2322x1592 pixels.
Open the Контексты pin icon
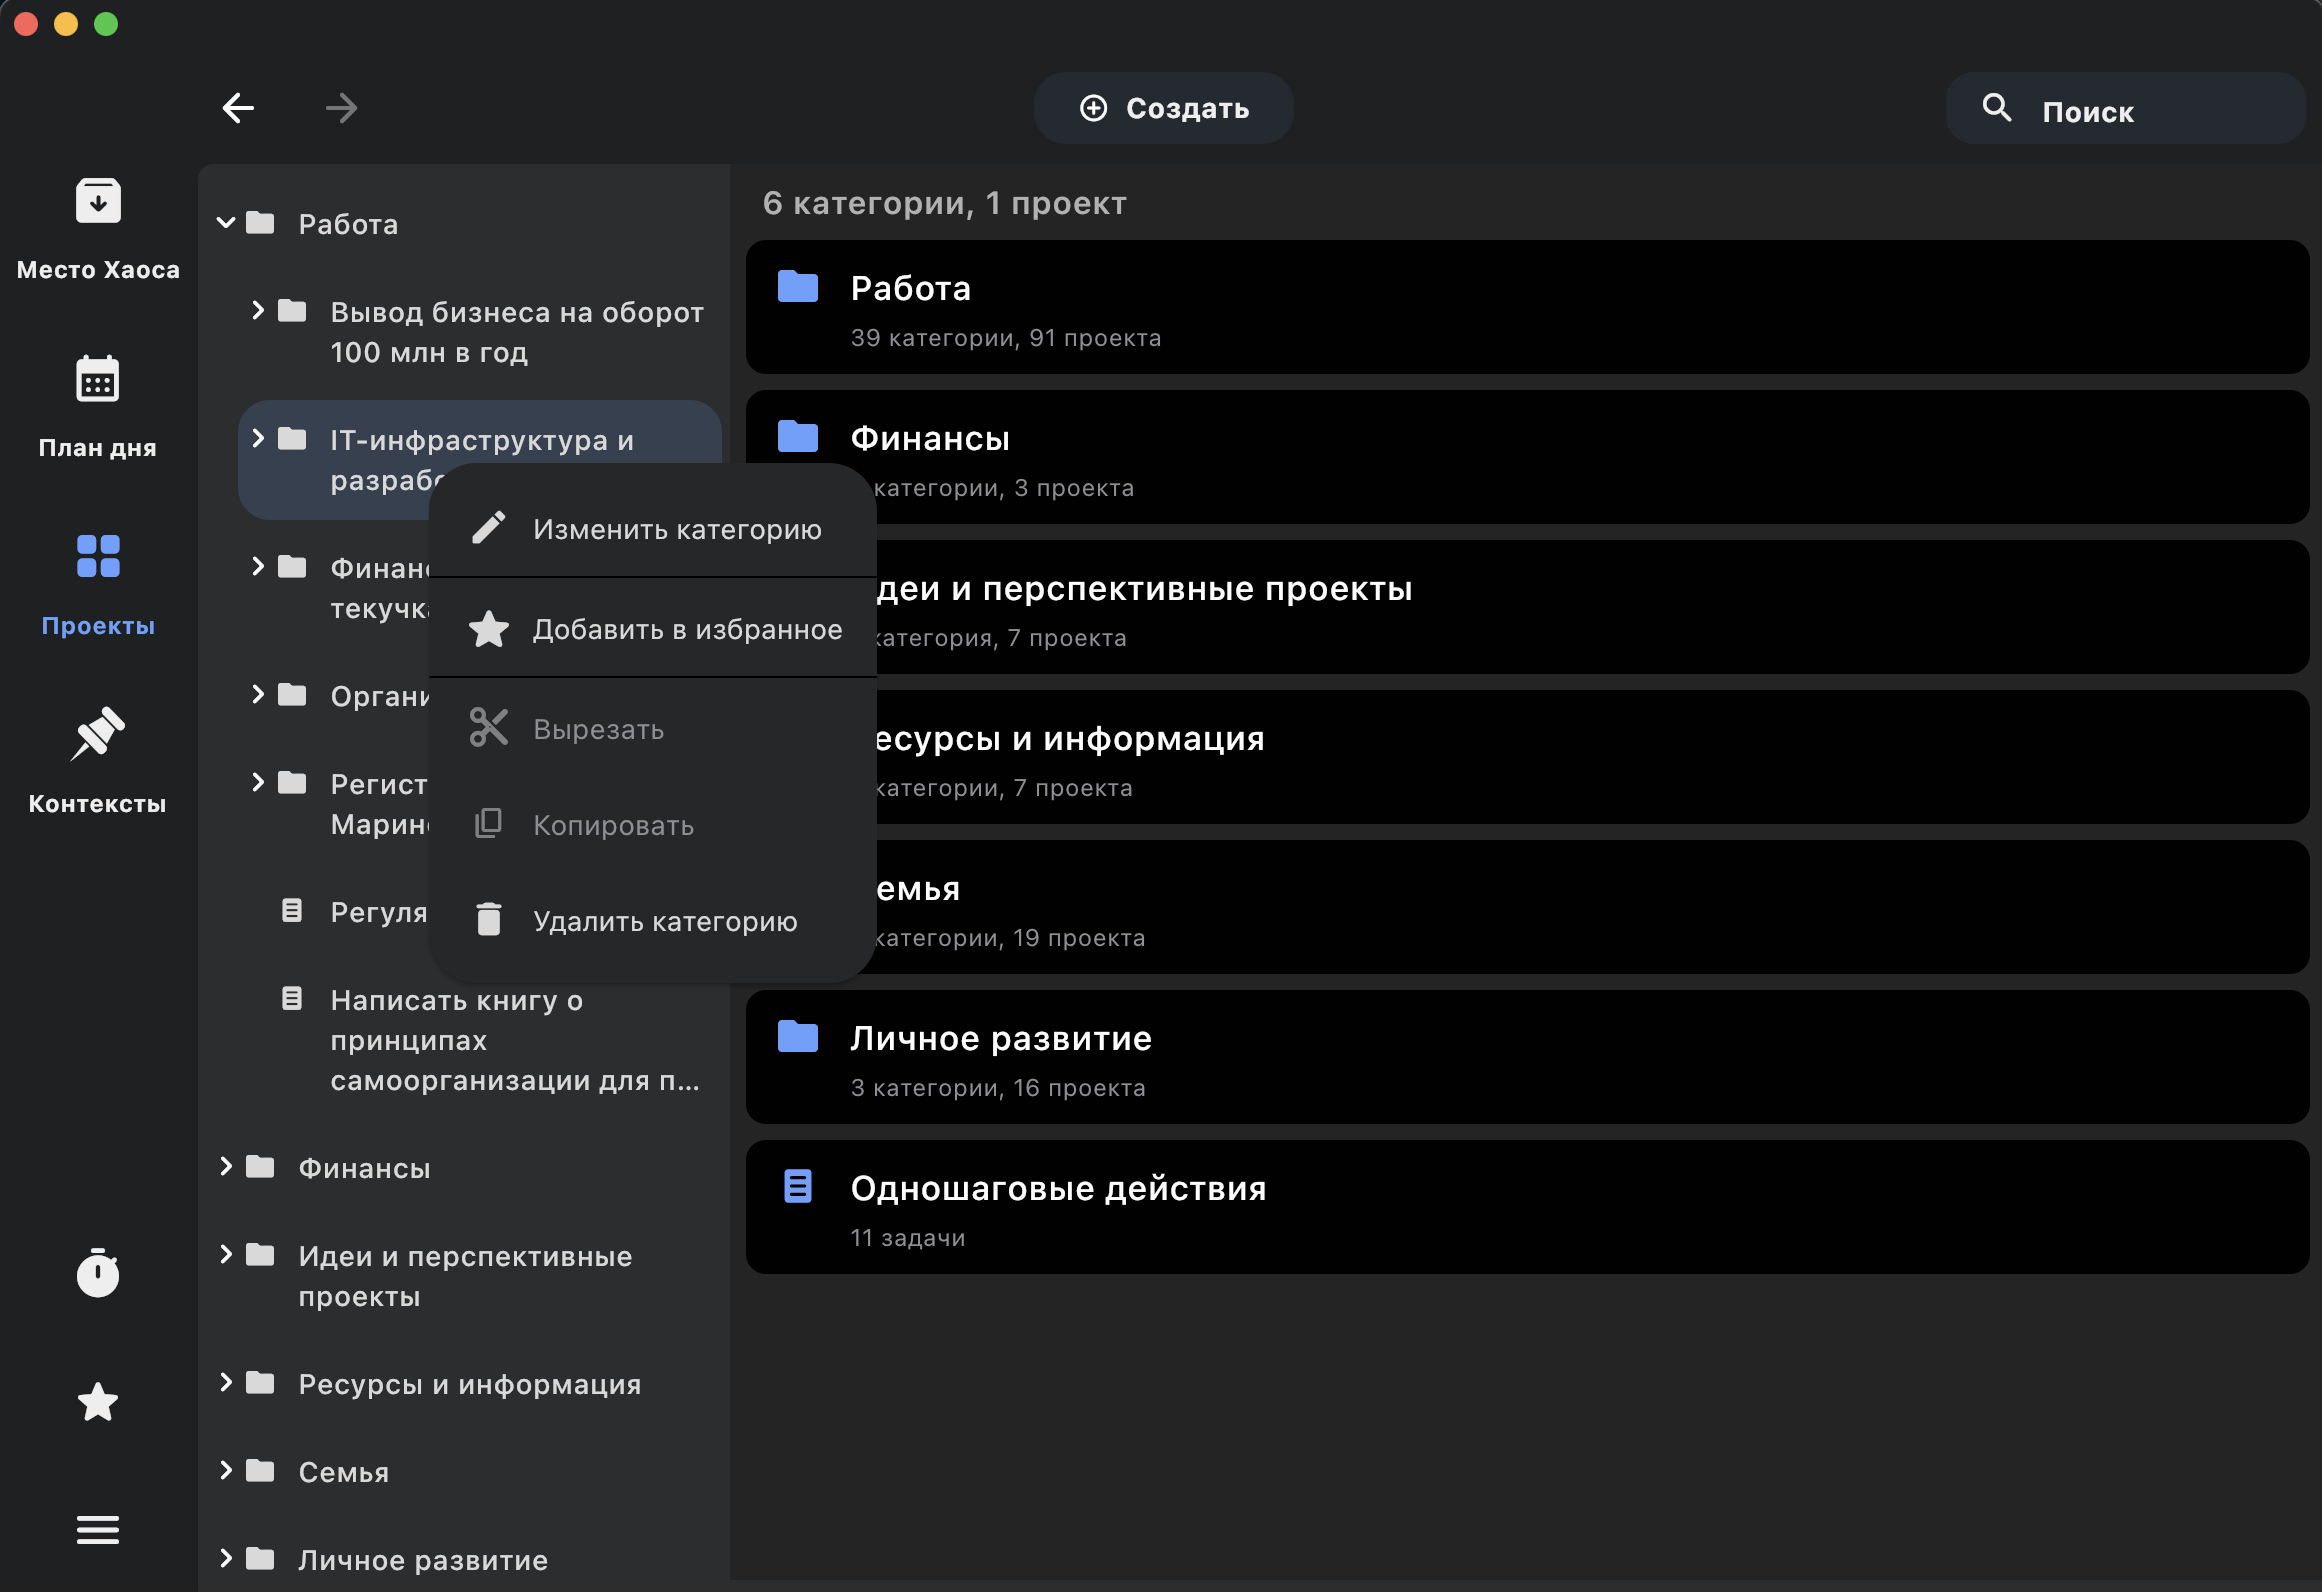coord(98,734)
